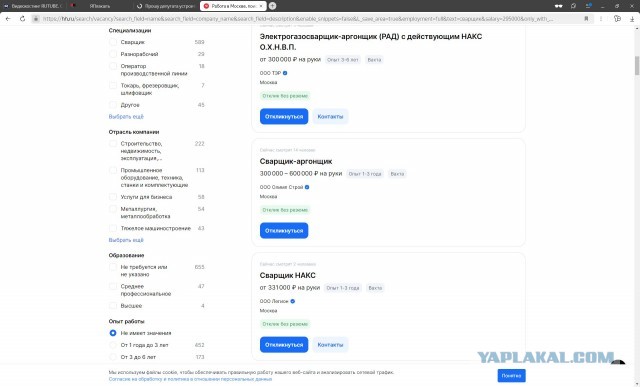Click Опыт 3-6 лет tag on ООО ТЭР card
This screenshot has width=640, height=387.
tap(343, 60)
